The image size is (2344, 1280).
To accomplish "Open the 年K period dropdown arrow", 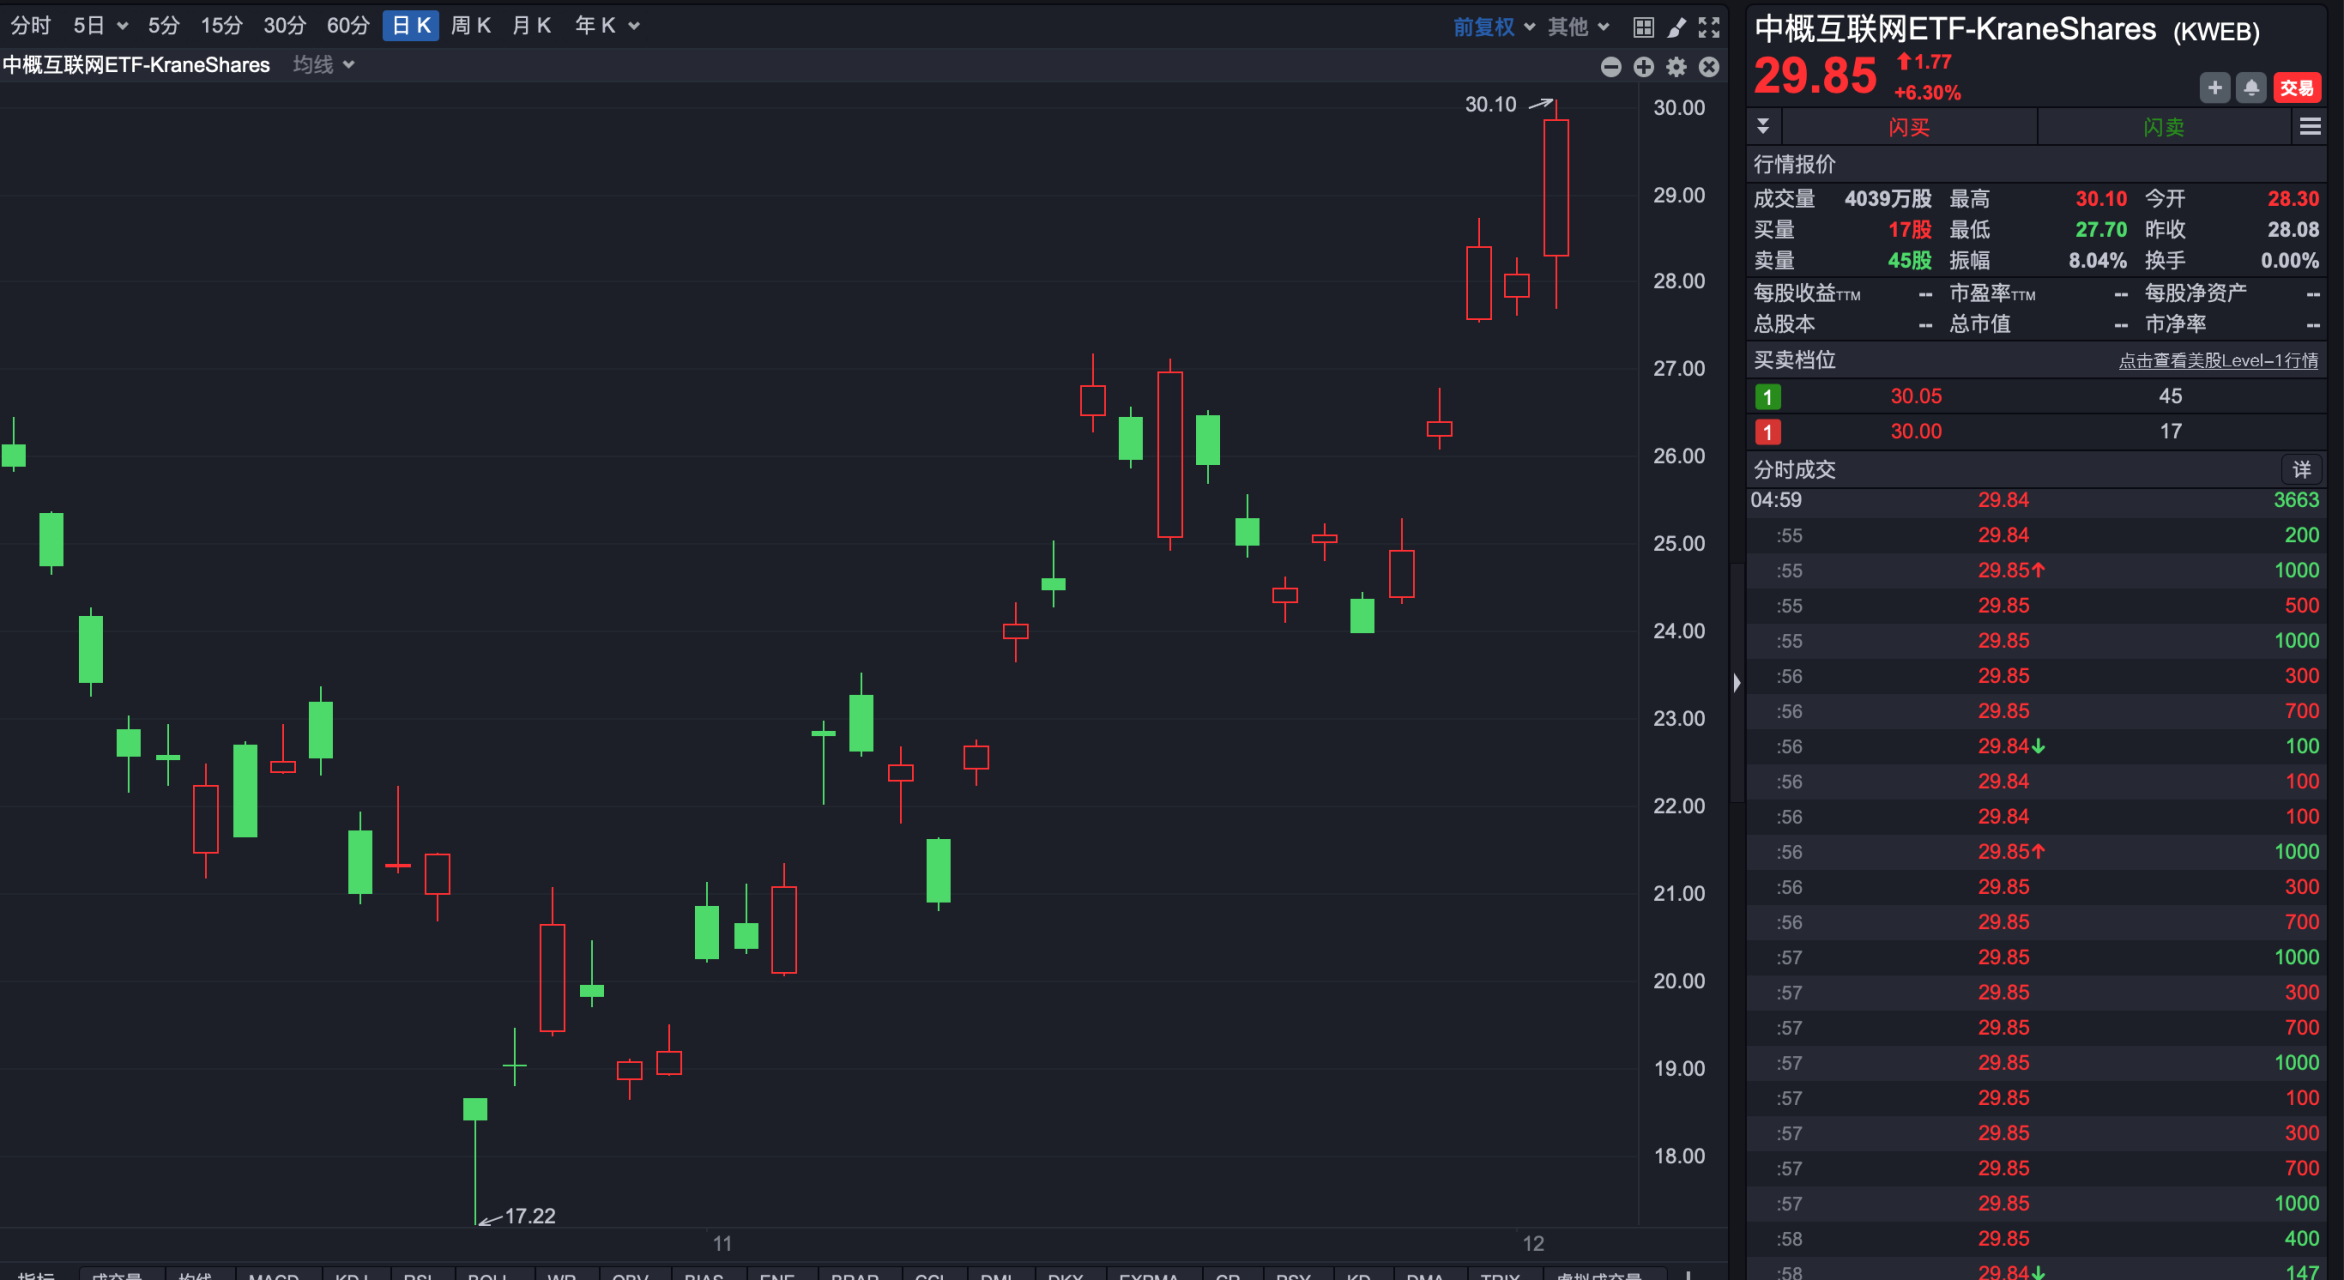I will pyautogui.click(x=634, y=26).
